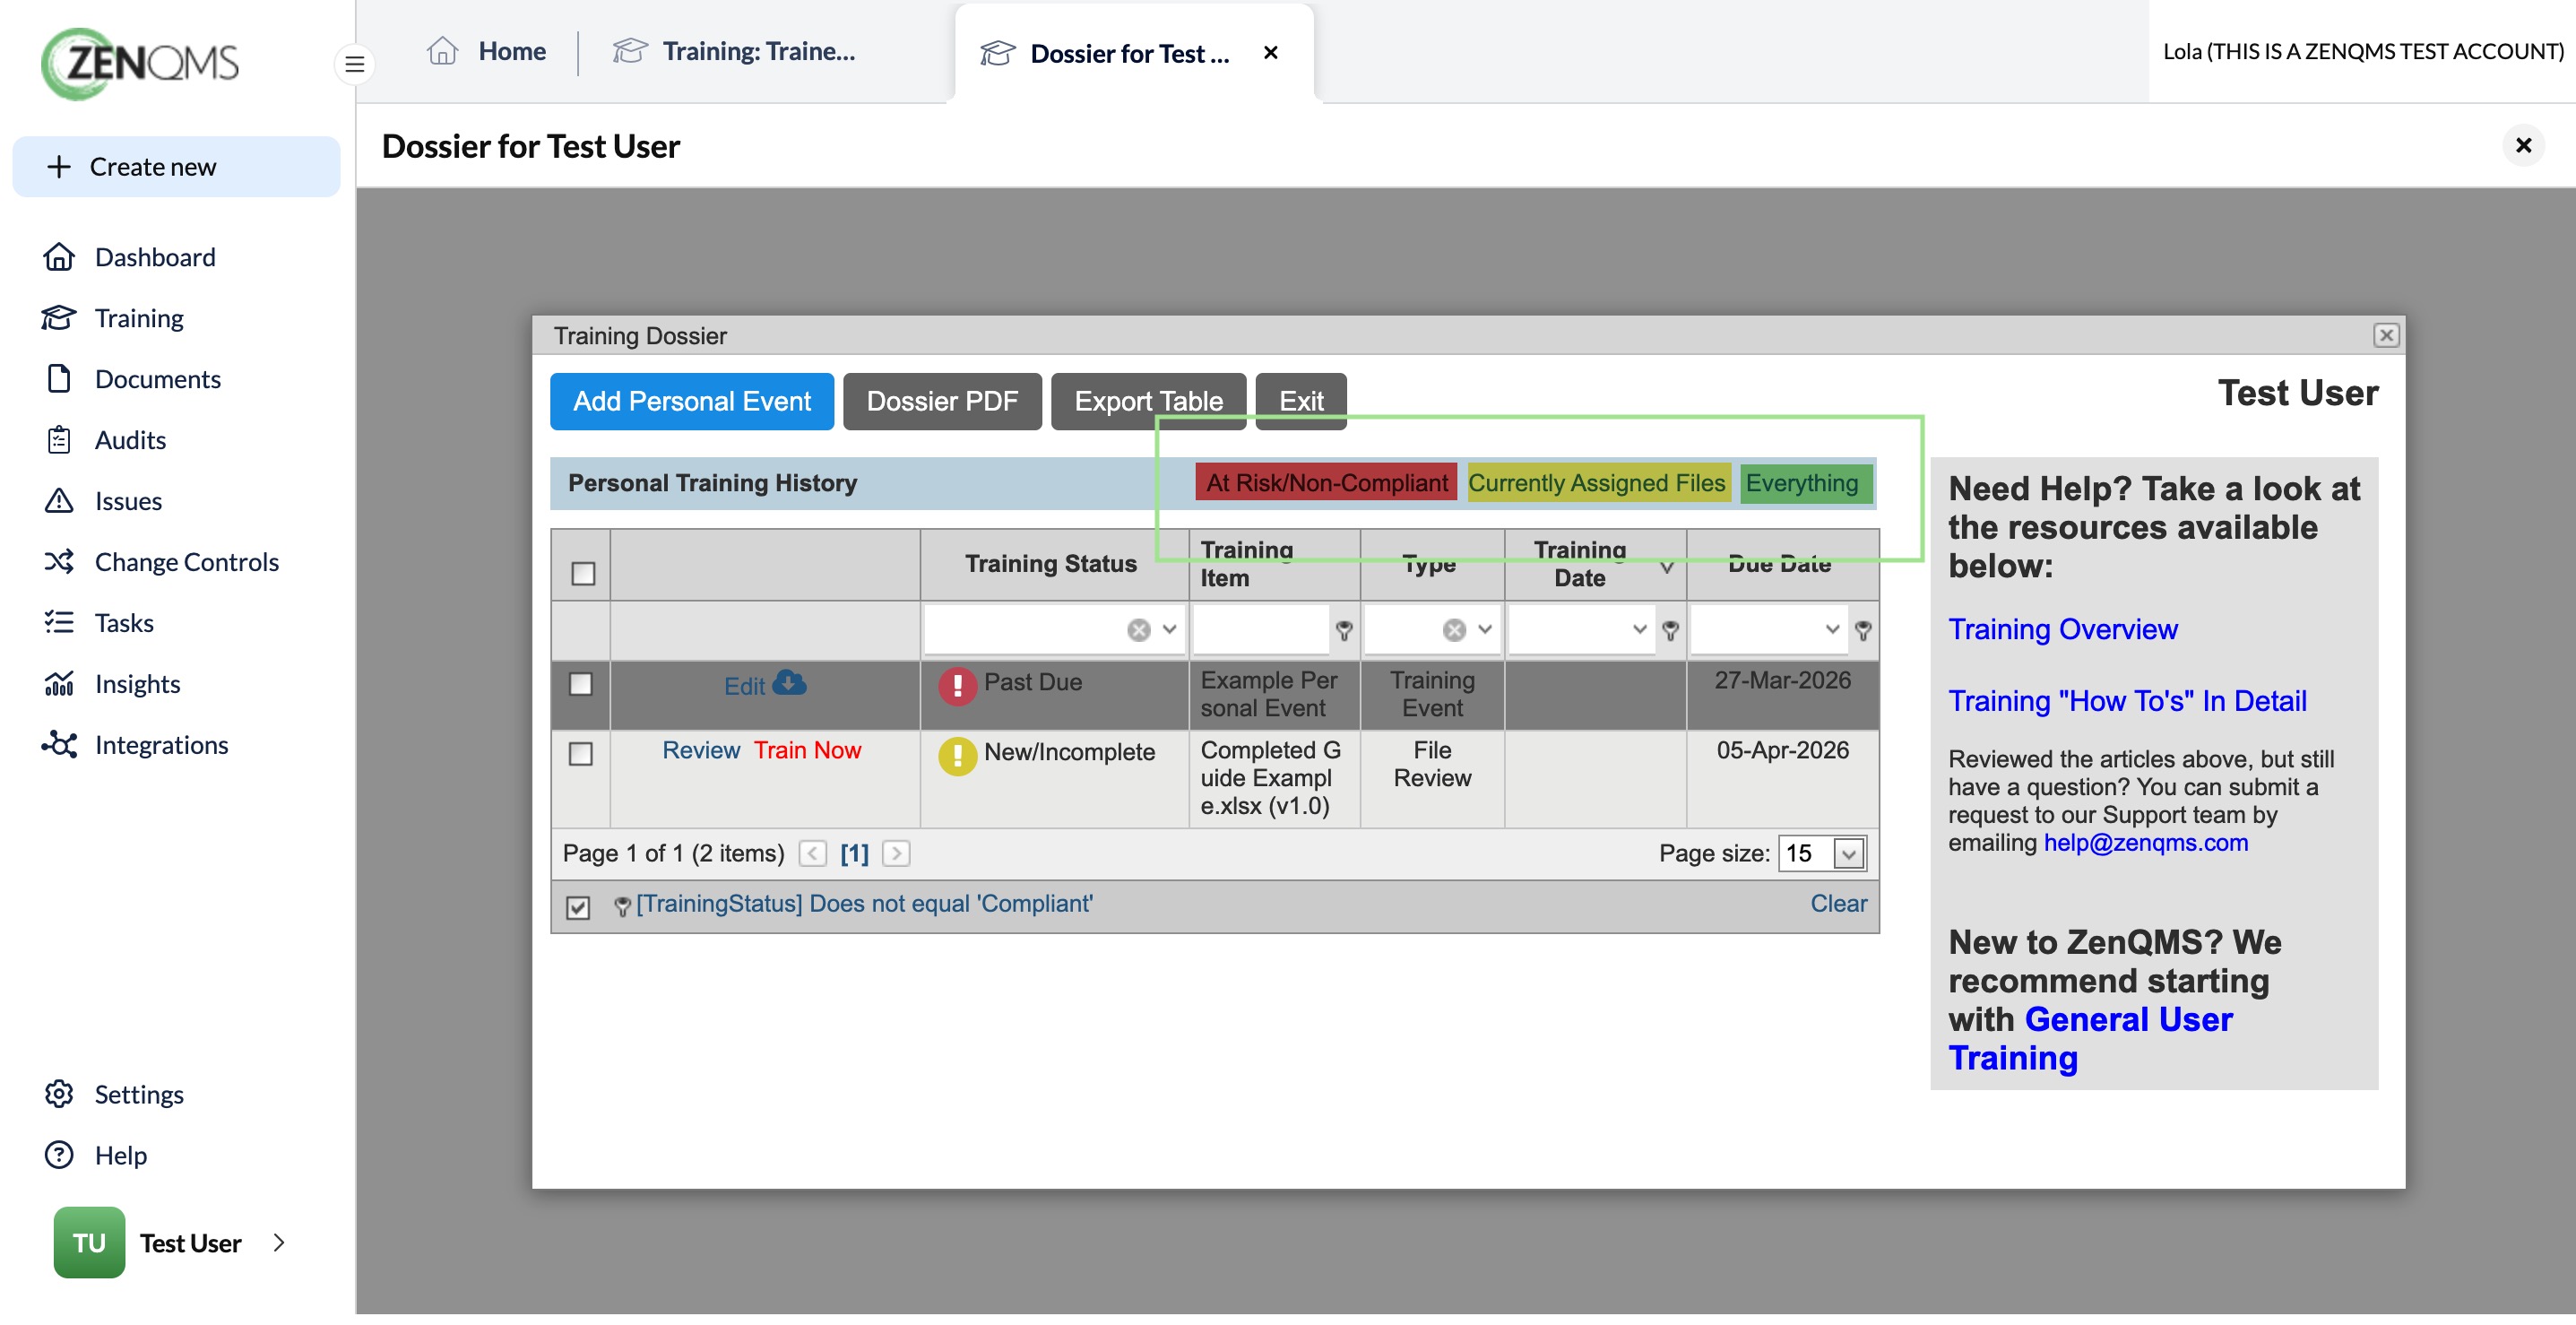This screenshot has width=2576, height=1325.
Task: Open the Integrations nodes icon
Action: [x=59, y=745]
